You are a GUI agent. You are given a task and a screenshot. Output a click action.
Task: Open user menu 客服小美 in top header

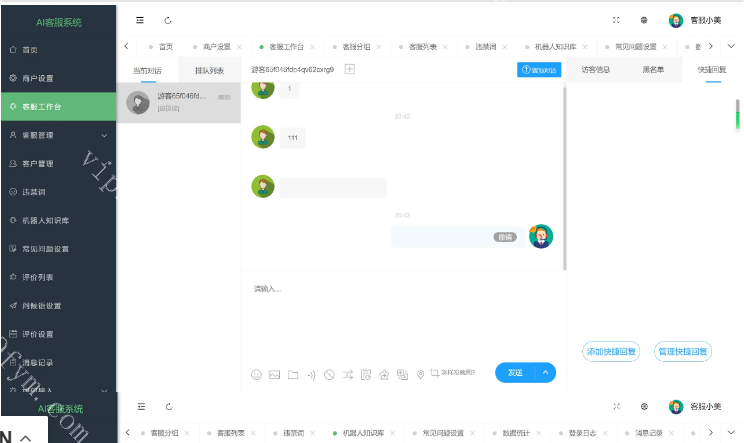pyautogui.click(x=695, y=20)
